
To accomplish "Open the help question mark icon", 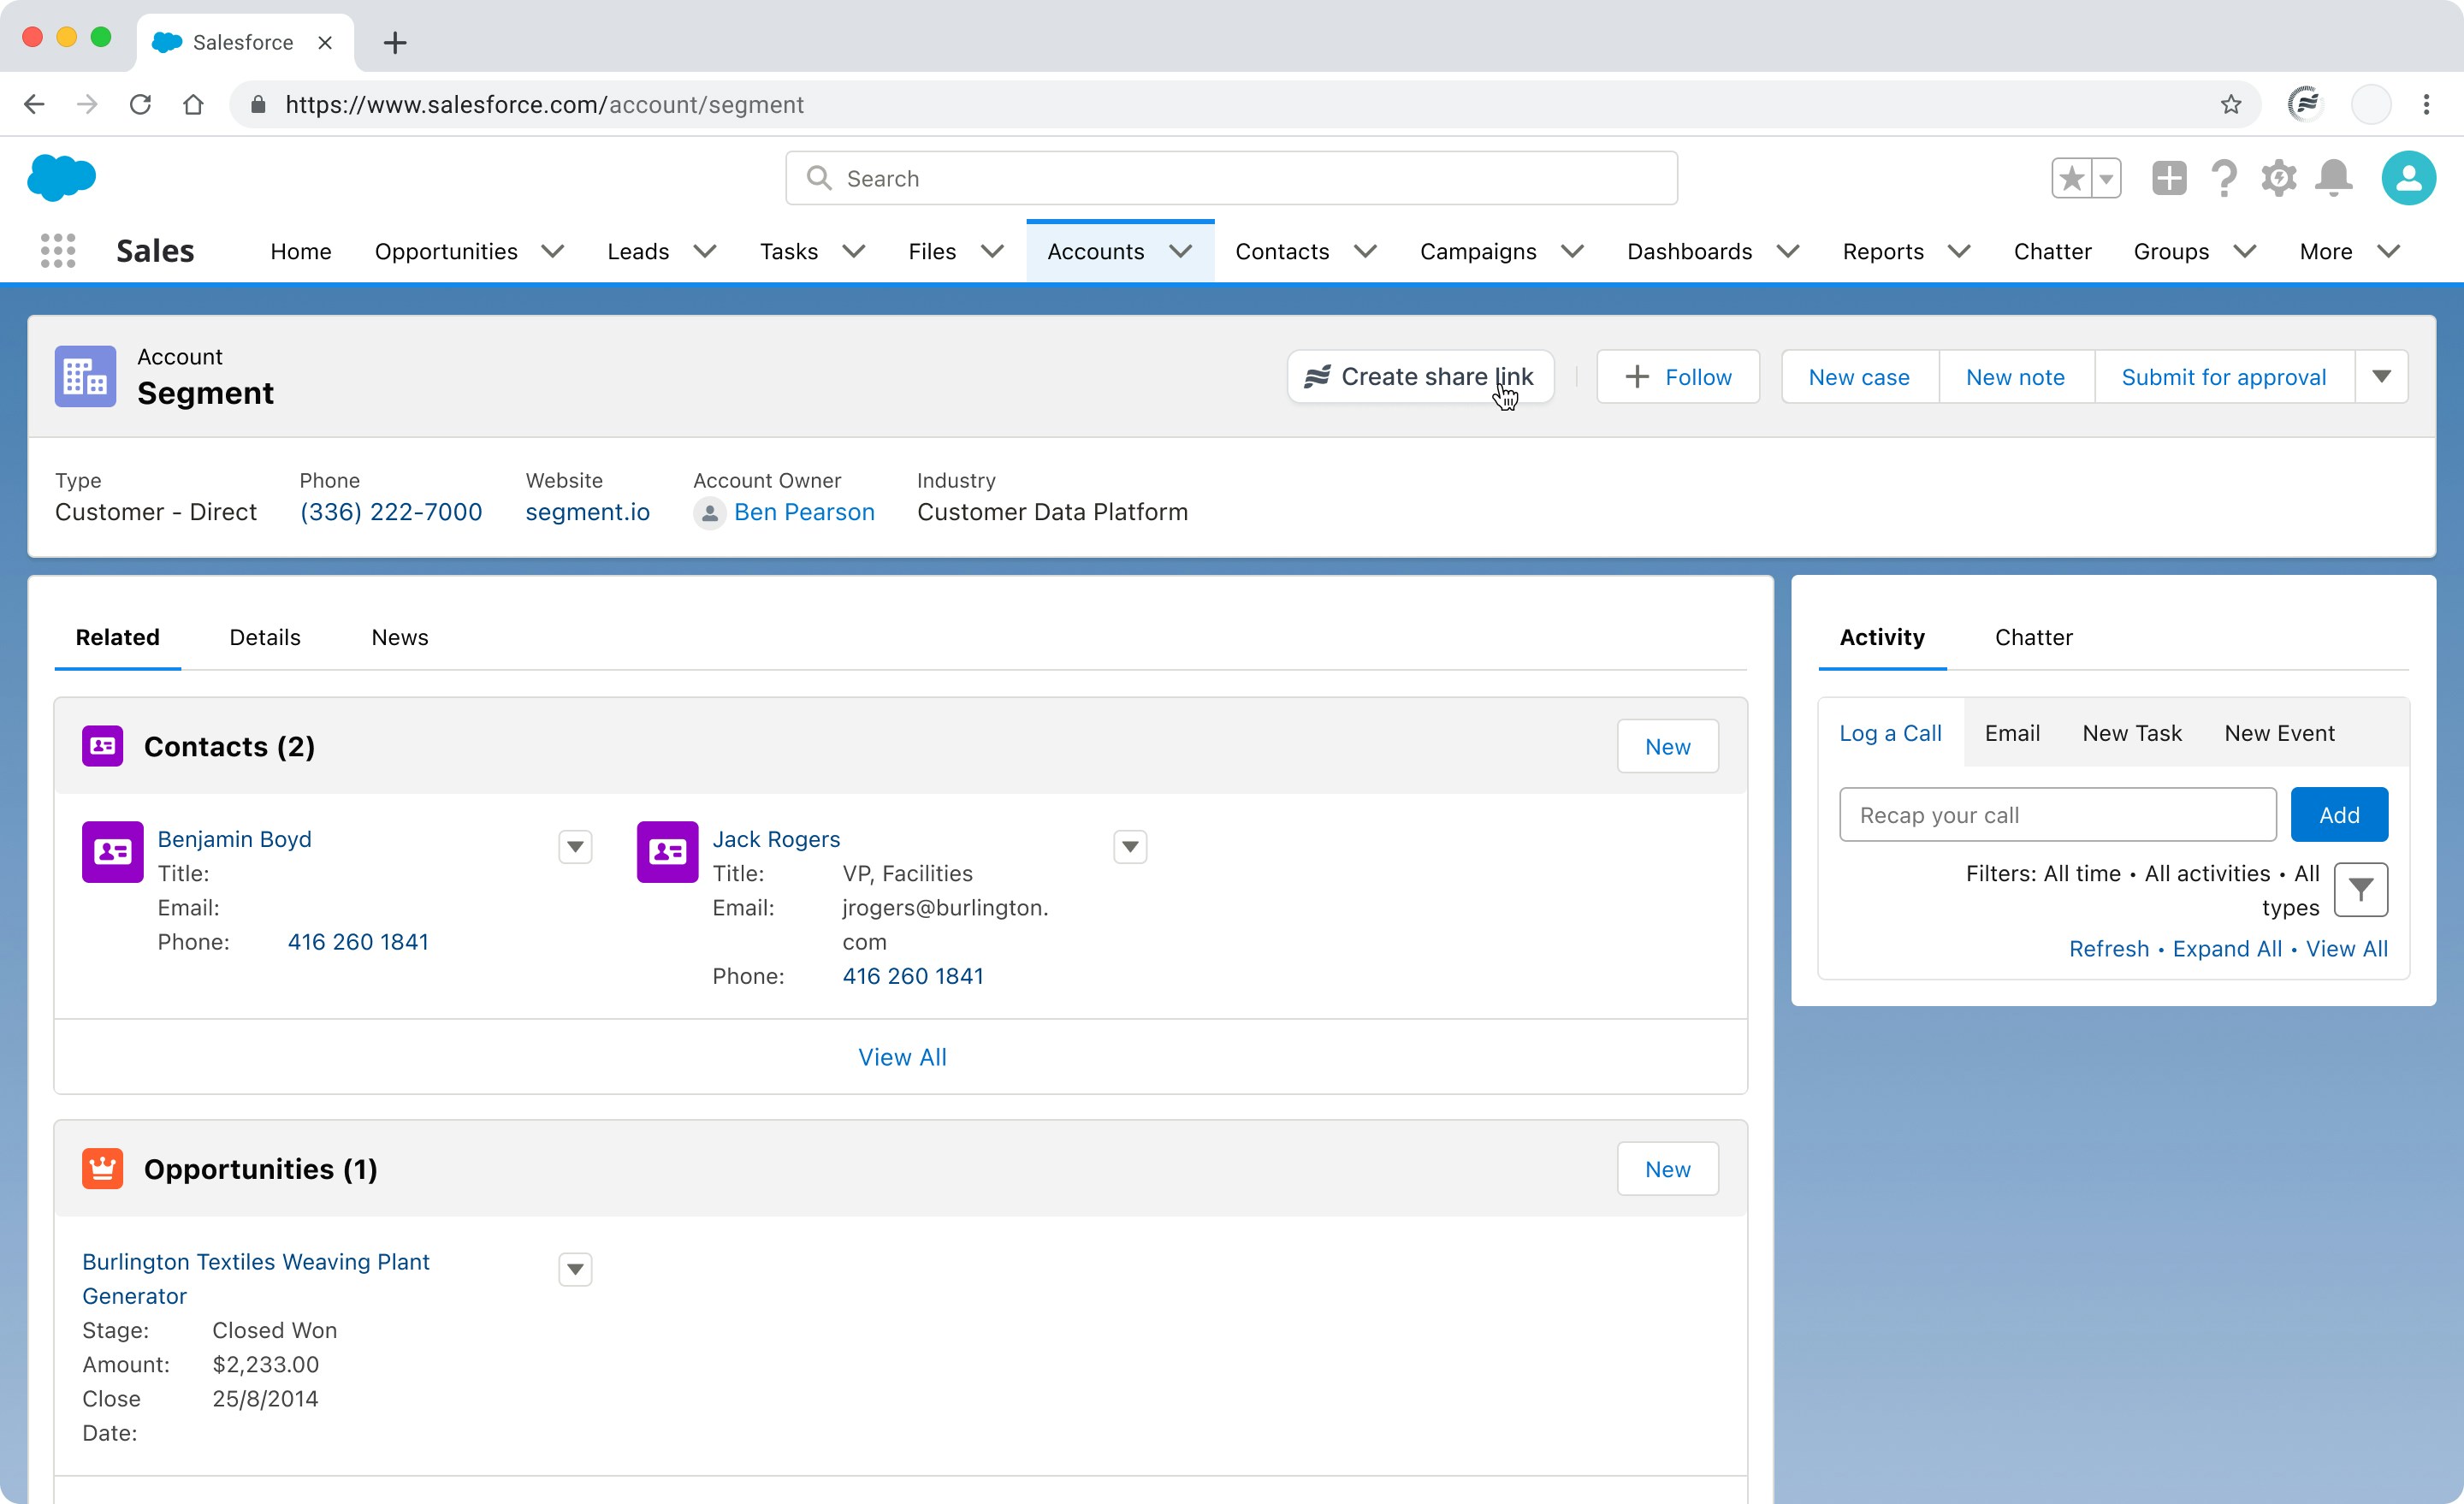I will (2224, 179).
